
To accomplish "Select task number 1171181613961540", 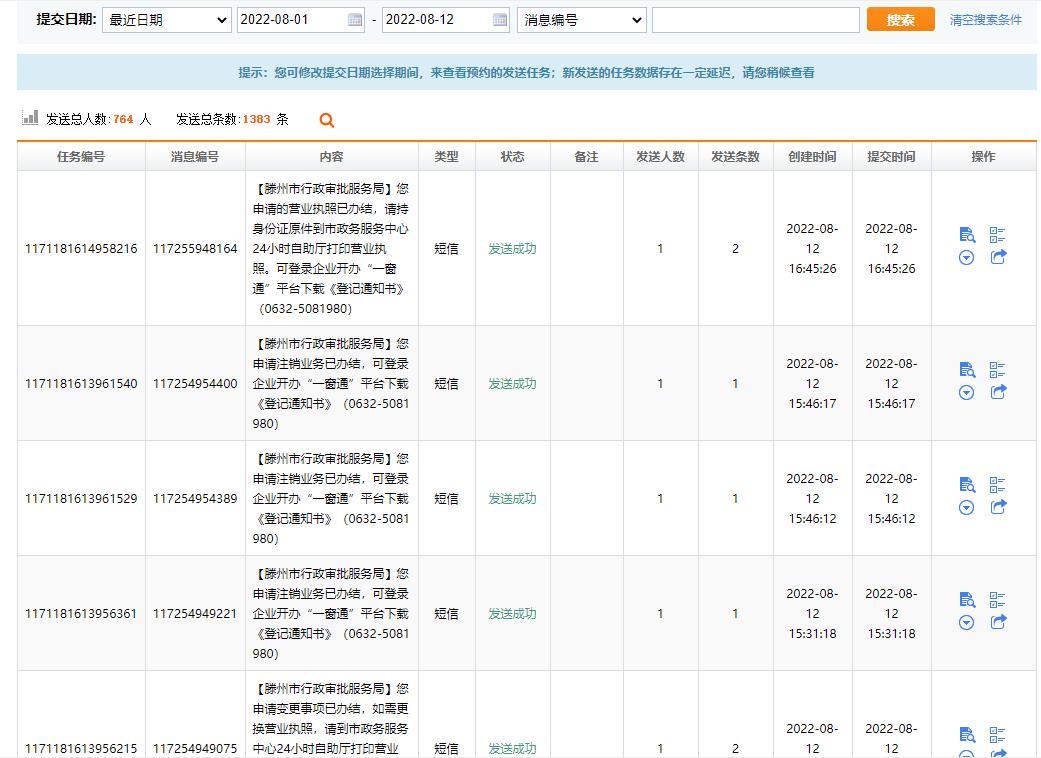I will click(x=81, y=384).
